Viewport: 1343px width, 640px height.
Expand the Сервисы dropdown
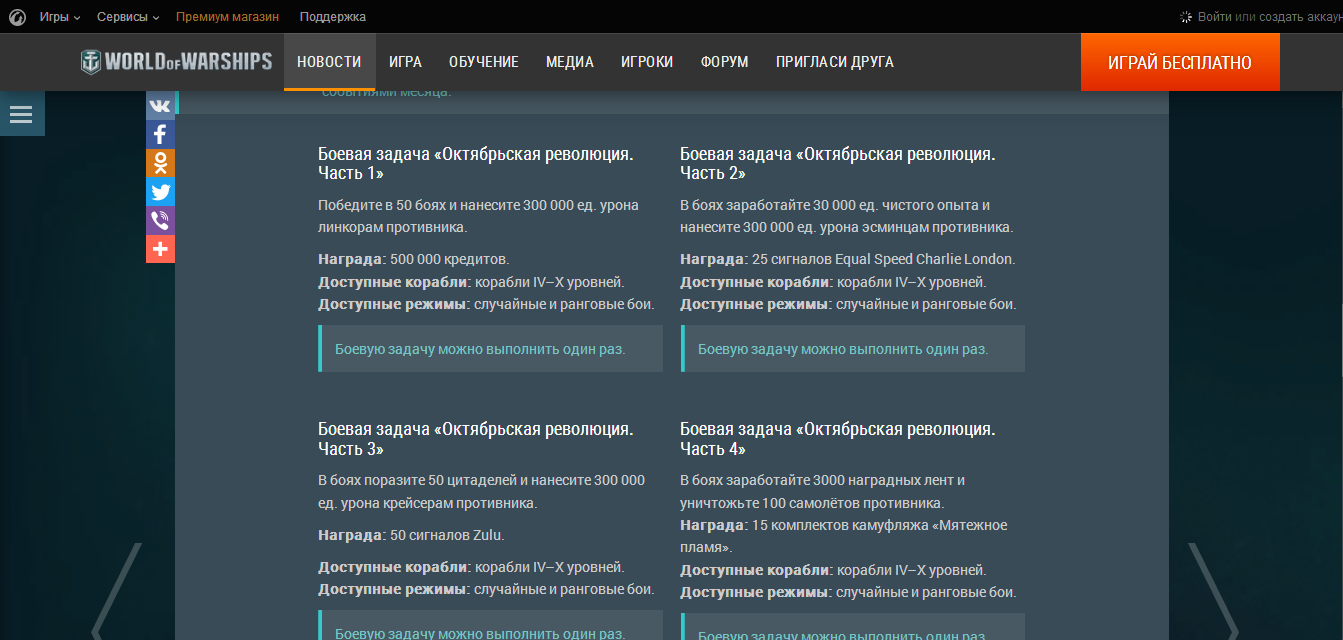point(128,17)
